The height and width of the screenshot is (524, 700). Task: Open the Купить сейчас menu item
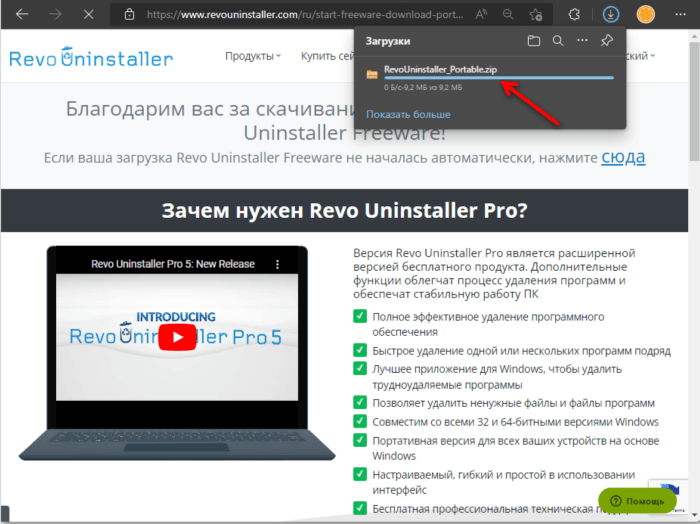click(x=327, y=56)
